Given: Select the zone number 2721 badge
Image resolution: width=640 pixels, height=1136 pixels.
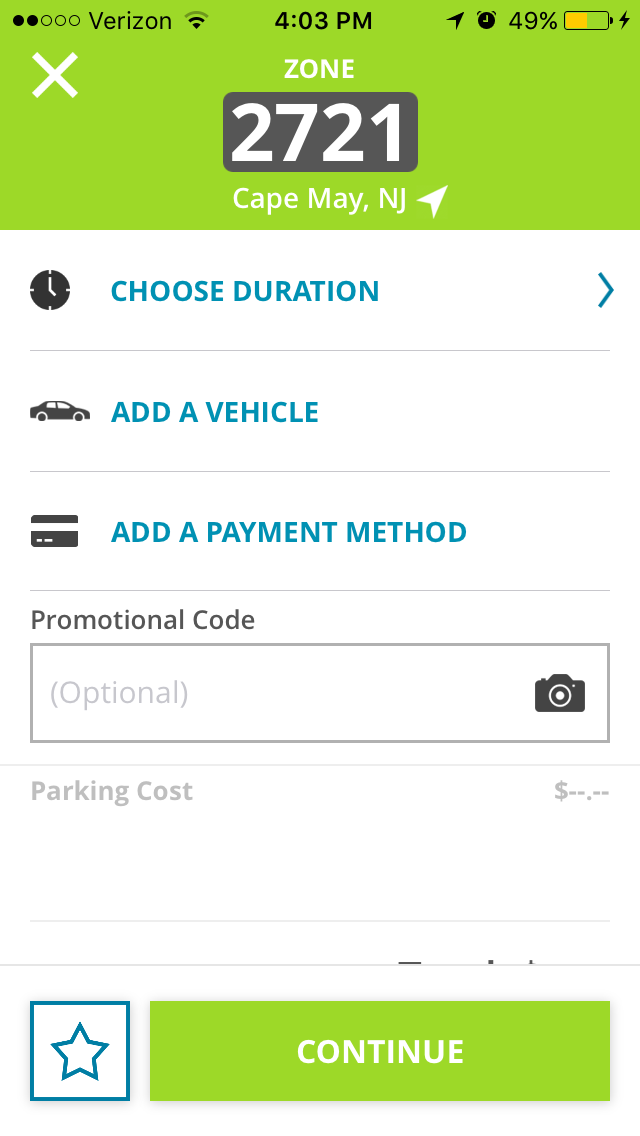Looking at the screenshot, I should click(320, 131).
